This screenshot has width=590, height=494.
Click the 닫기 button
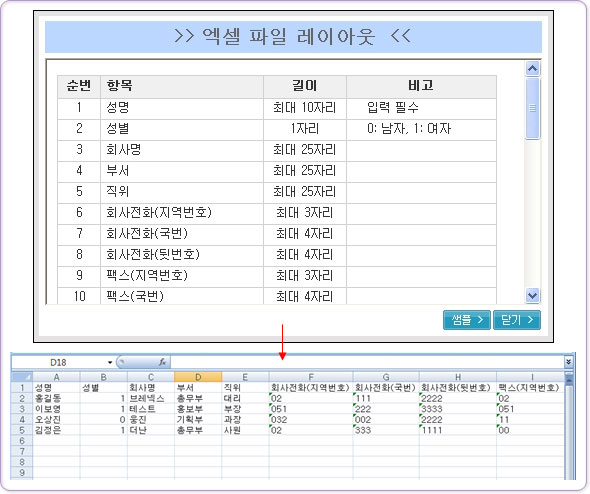[x=517, y=320]
